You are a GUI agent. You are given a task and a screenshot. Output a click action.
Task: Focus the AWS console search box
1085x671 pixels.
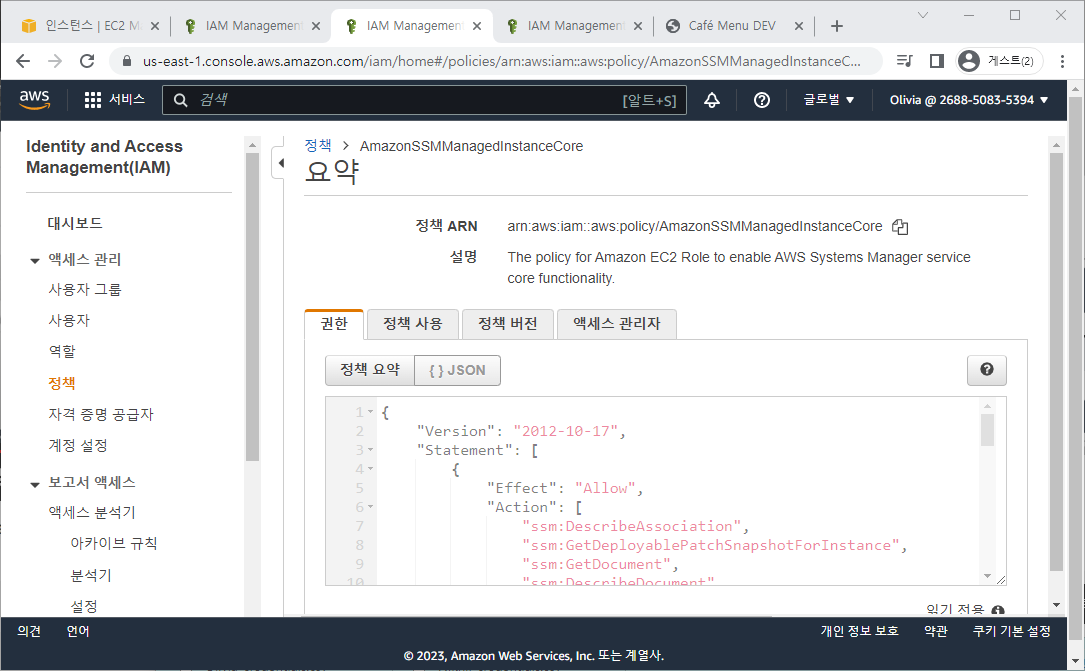tap(424, 100)
